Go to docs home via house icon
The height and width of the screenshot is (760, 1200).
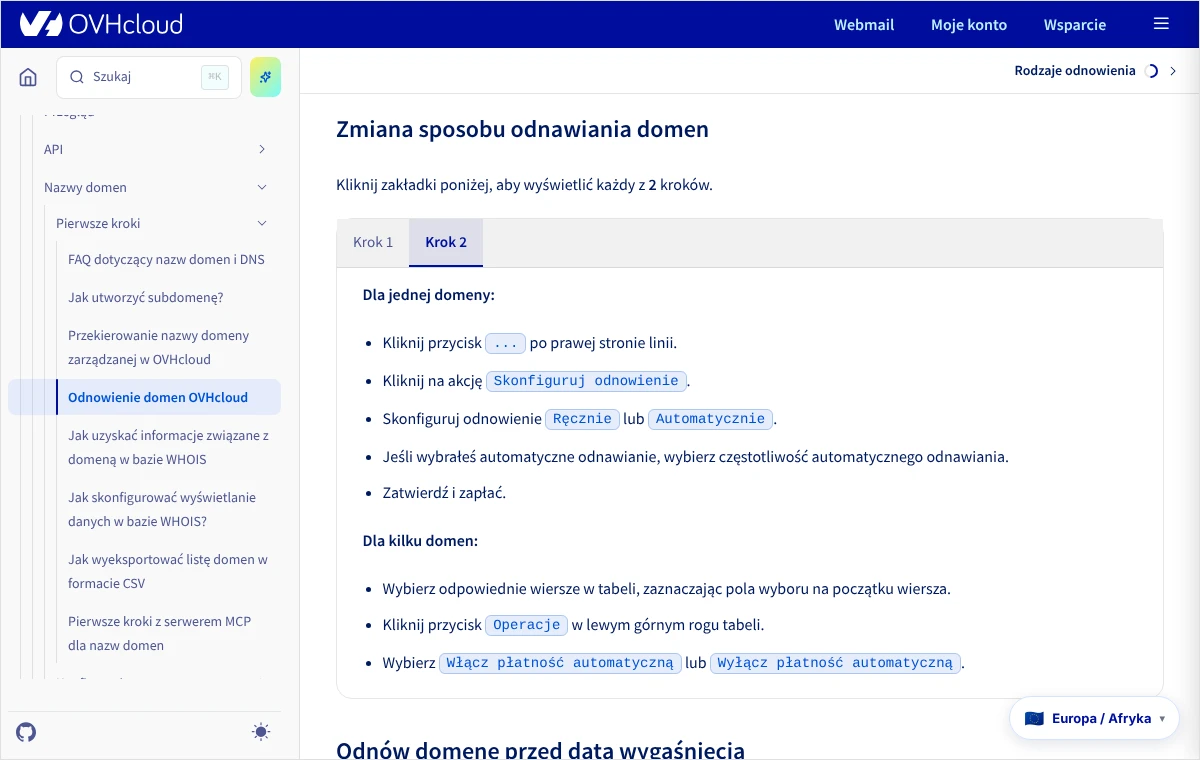[x=28, y=77]
